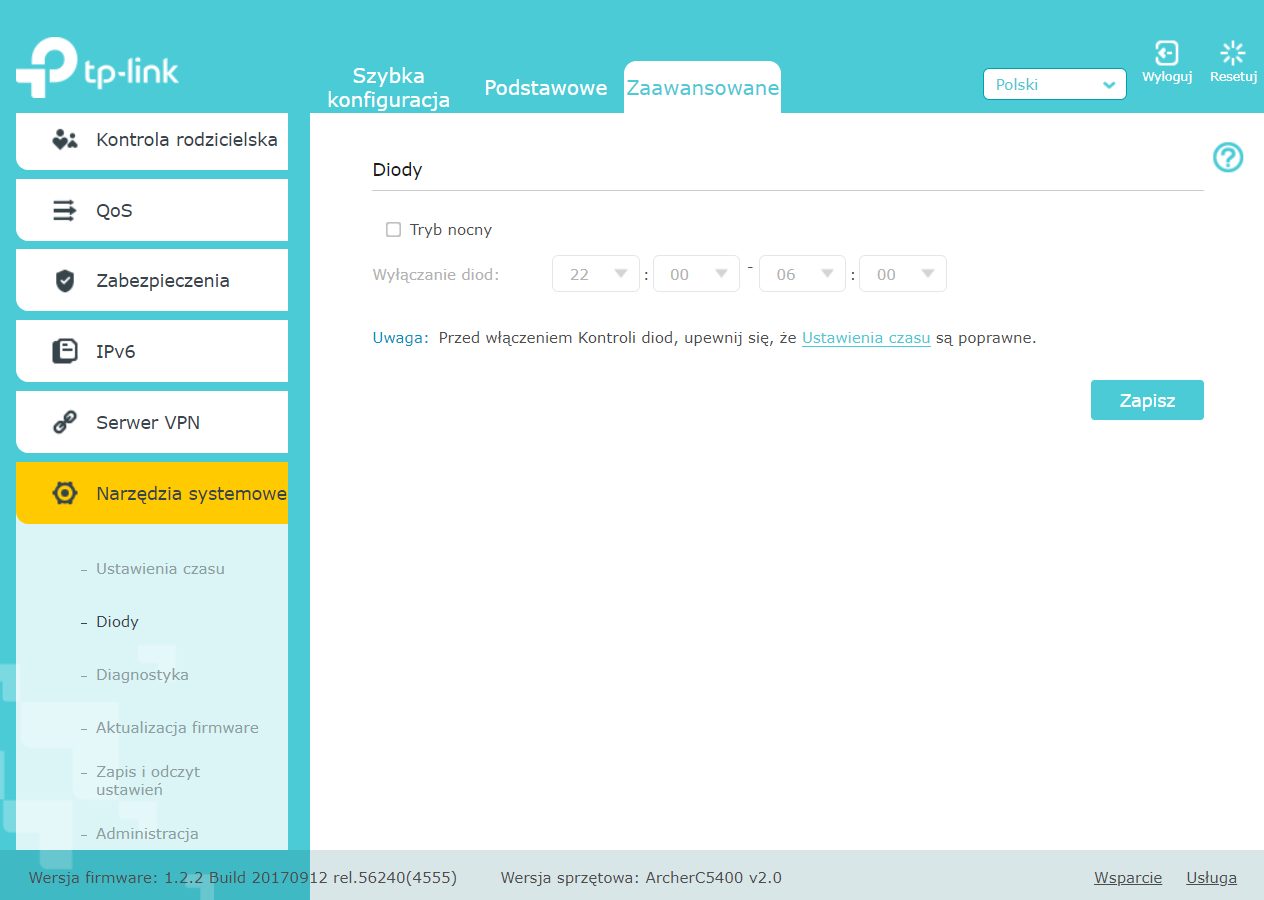Open Aktualizacja firmware submenu item
Screen dimensions: 1264x900
pos(177,728)
